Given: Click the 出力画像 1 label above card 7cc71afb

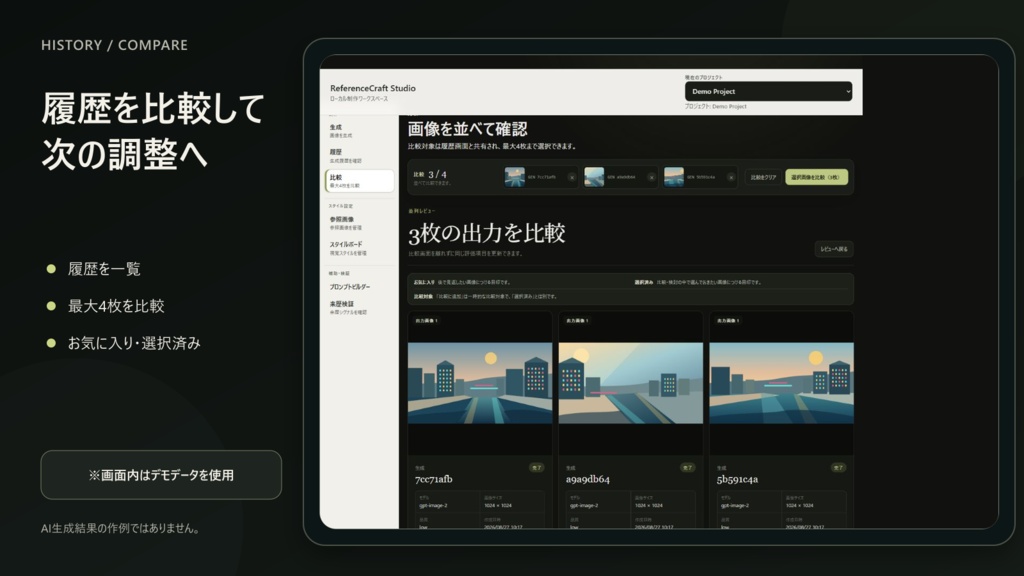Looking at the screenshot, I should (x=426, y=321).
